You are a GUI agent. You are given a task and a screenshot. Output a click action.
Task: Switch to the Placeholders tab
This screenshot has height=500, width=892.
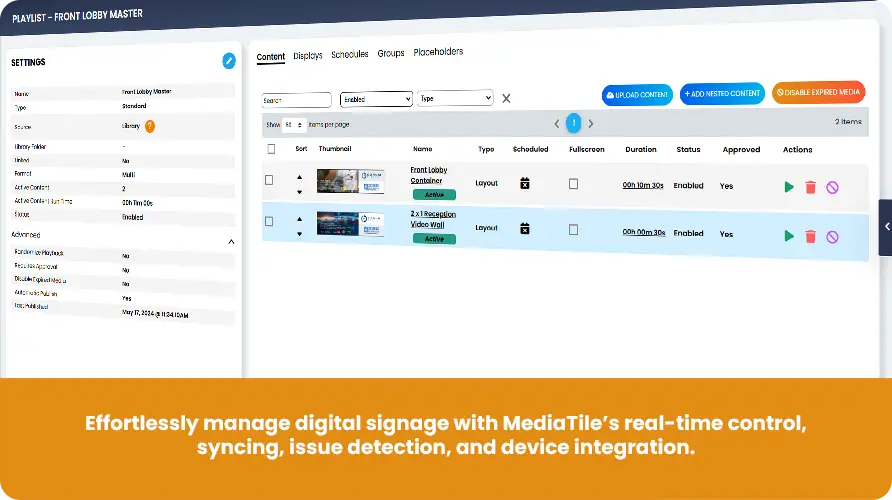438,52
